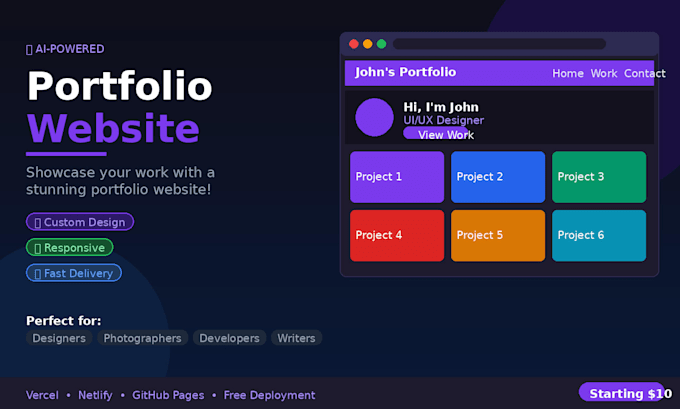The width and height of the screenshot is (680, 409).
Task: Select the Photographers tag
Action: click(142, 338)
